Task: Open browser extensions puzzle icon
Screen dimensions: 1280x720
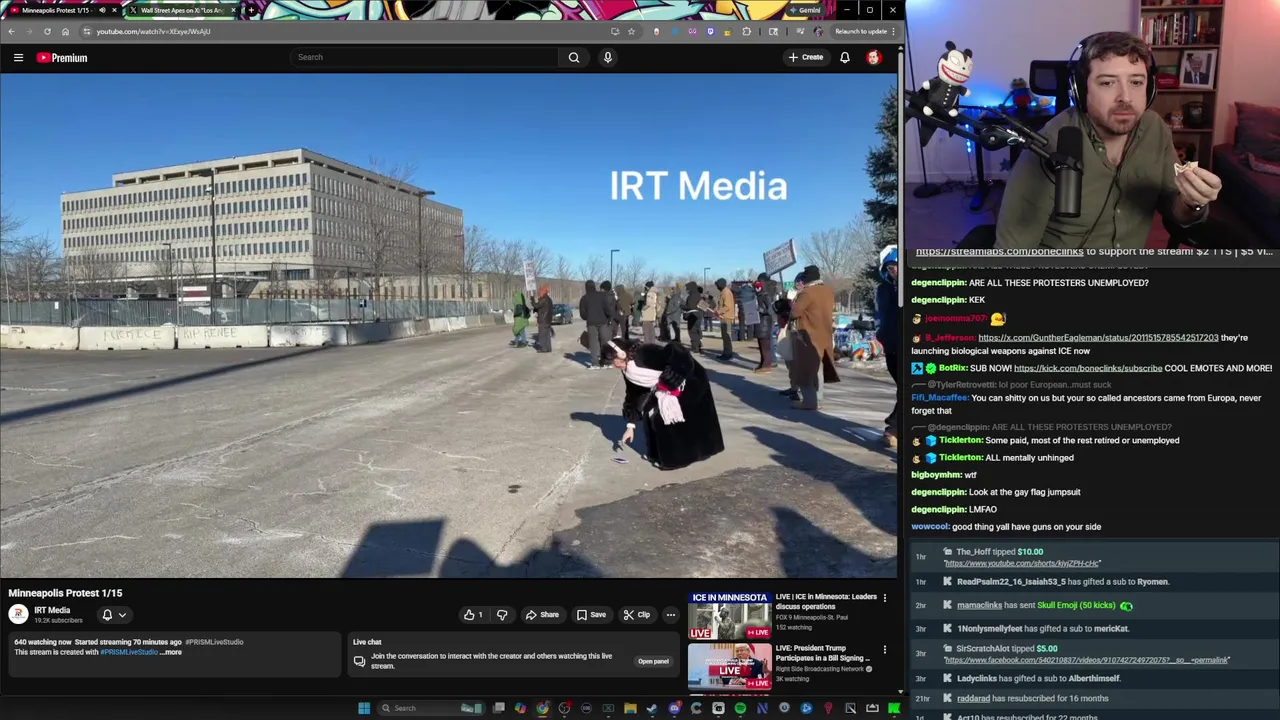Action: pos(746,31)
